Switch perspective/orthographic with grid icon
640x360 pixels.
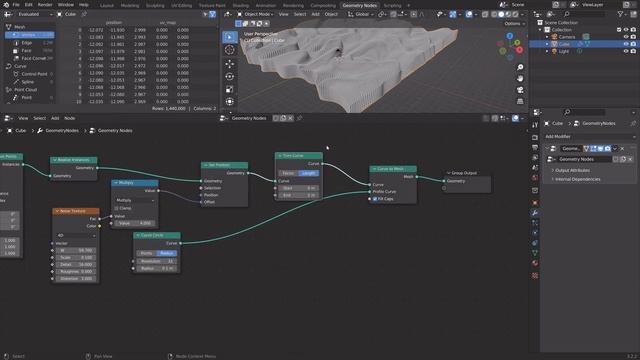[520, 101]
